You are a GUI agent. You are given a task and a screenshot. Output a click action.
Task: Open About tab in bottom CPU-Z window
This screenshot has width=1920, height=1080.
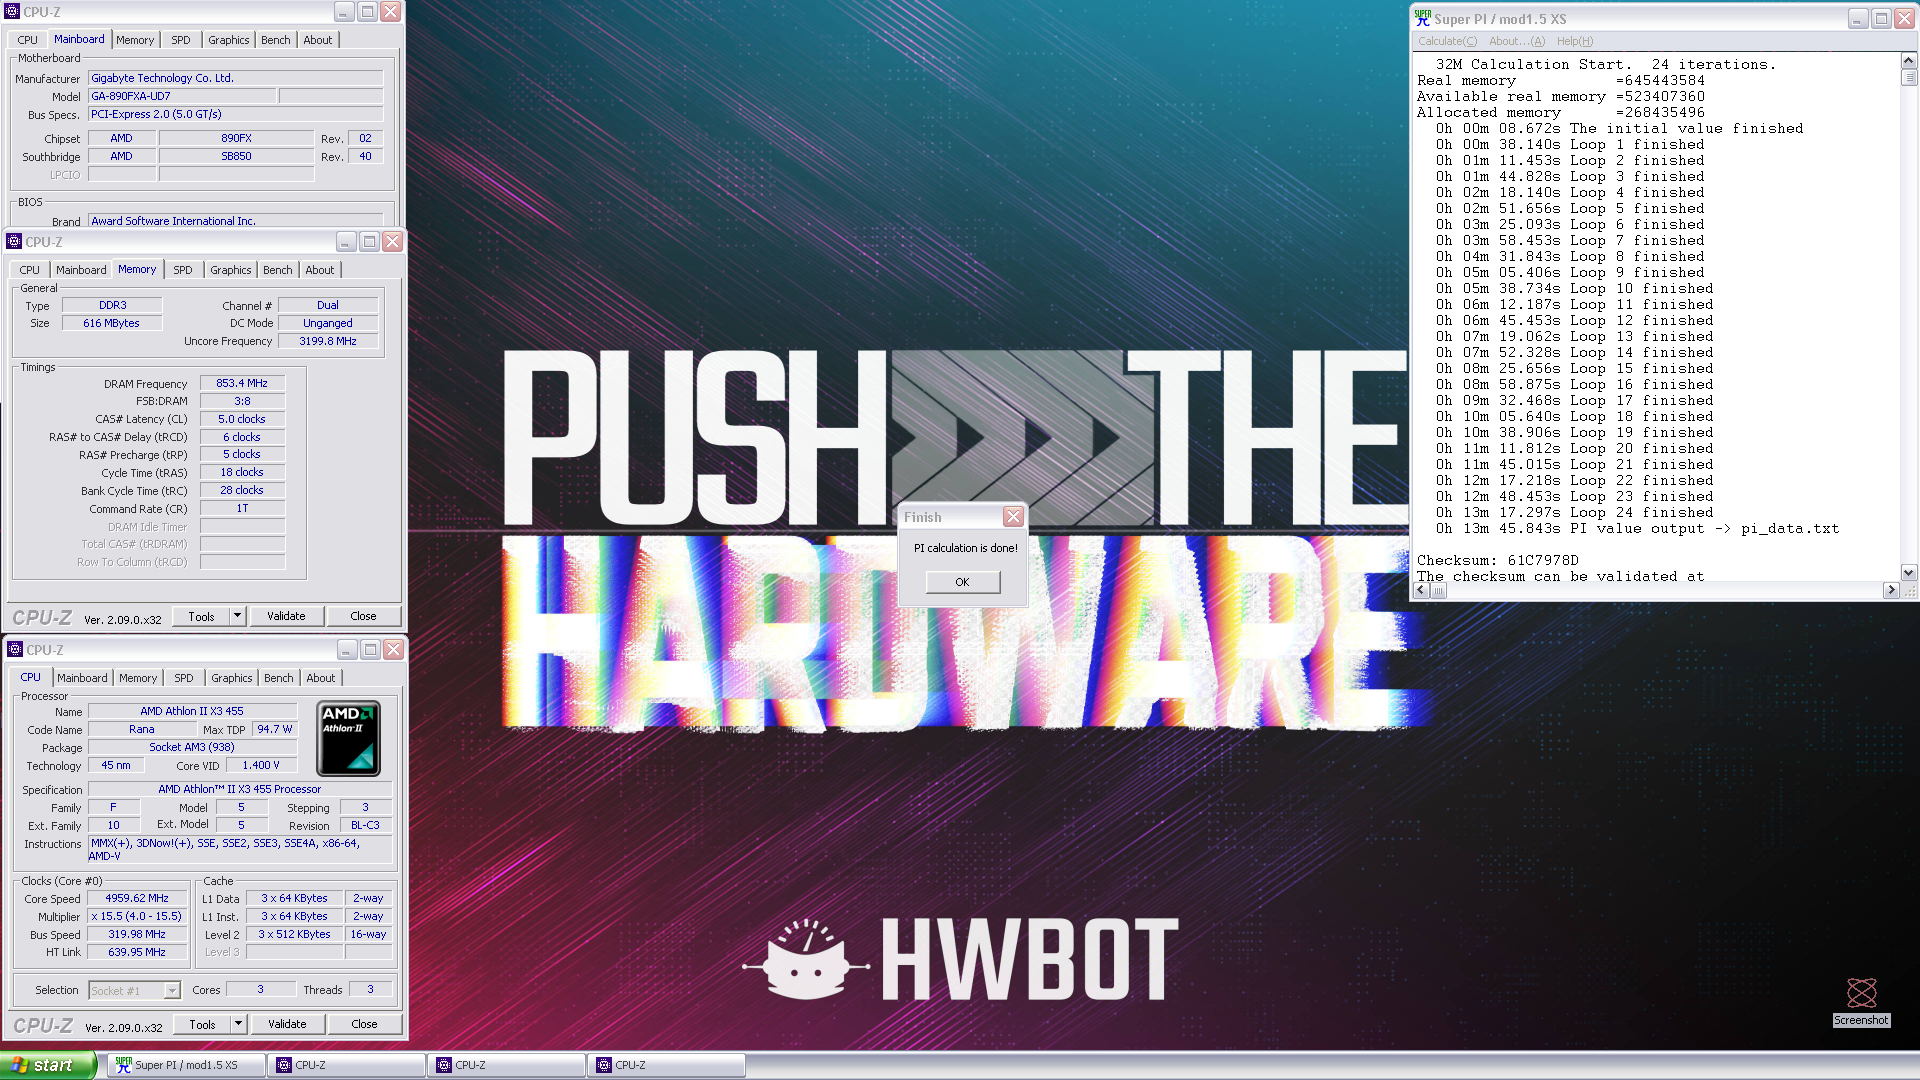[x=321, y=678]
